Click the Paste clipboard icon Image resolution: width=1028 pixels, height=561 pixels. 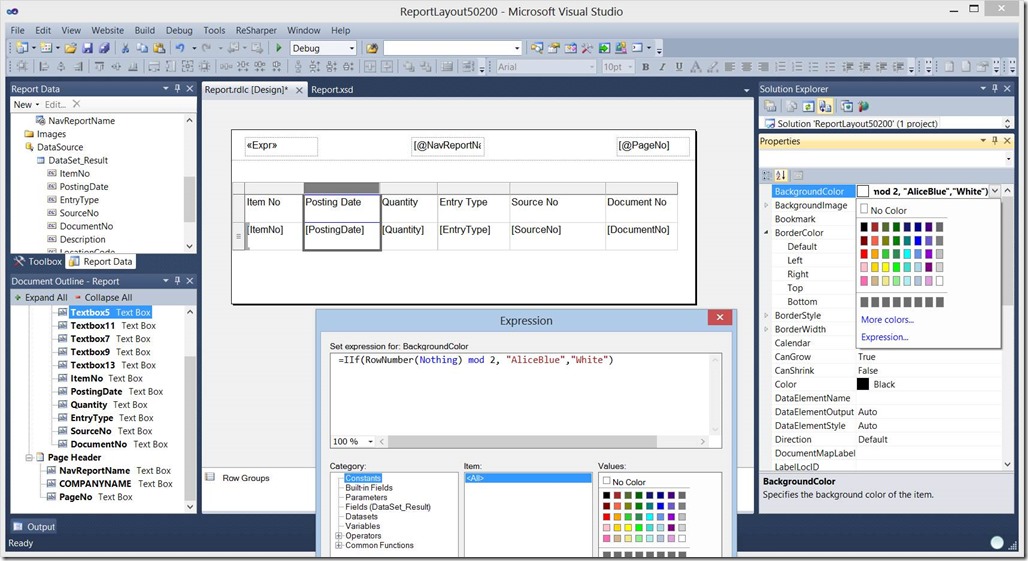coord(159,48)
